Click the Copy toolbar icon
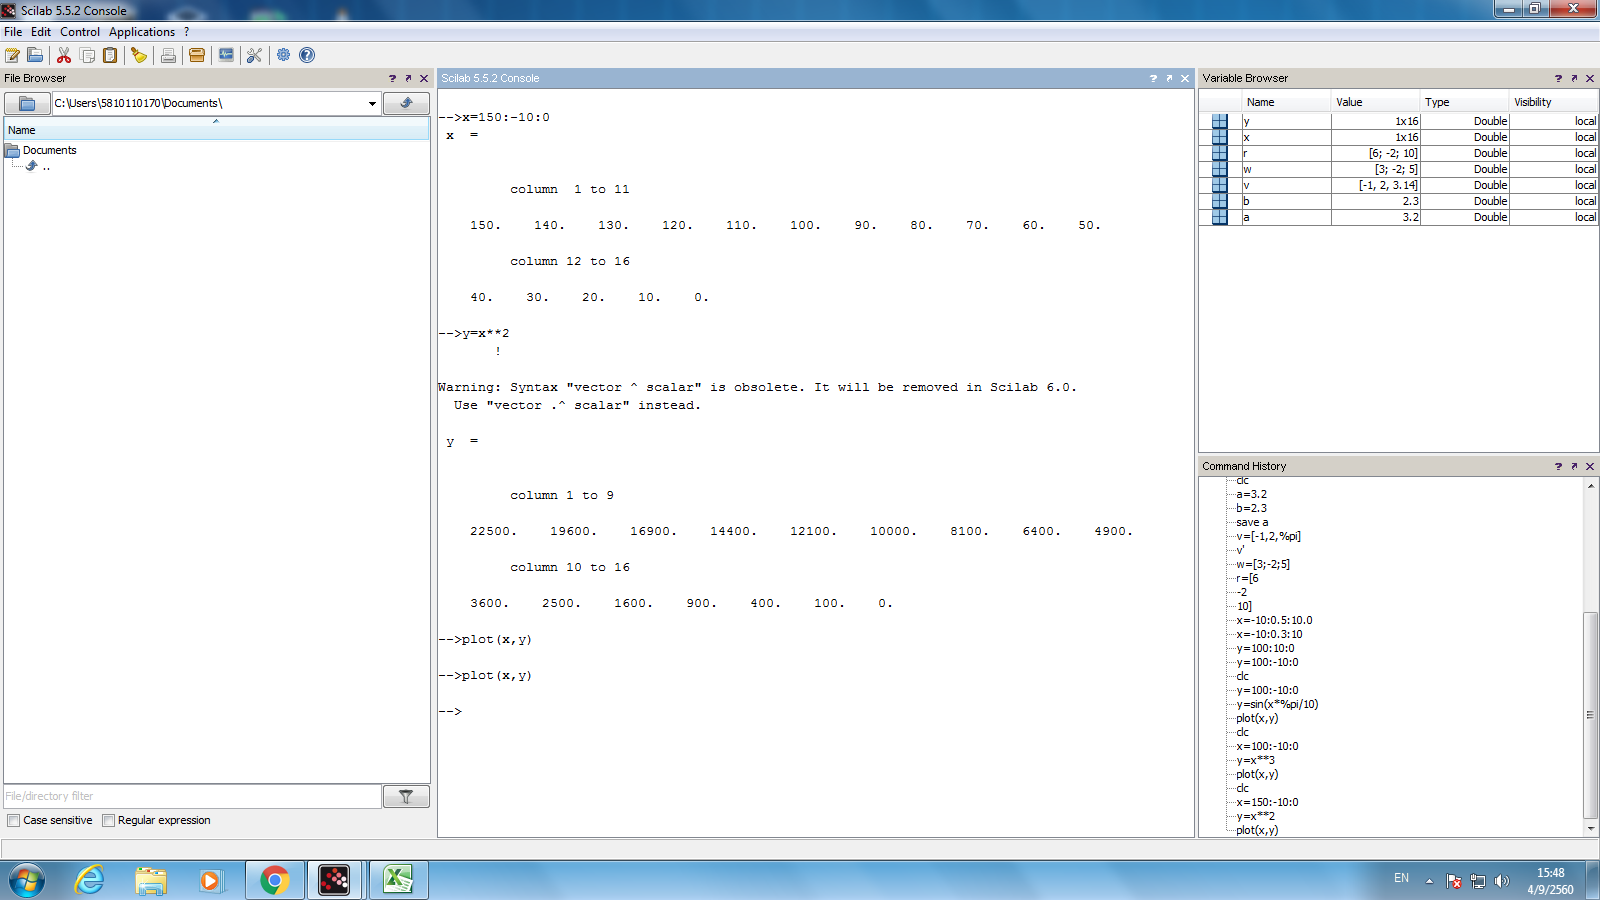1600x900 pixels. point(87,55)
